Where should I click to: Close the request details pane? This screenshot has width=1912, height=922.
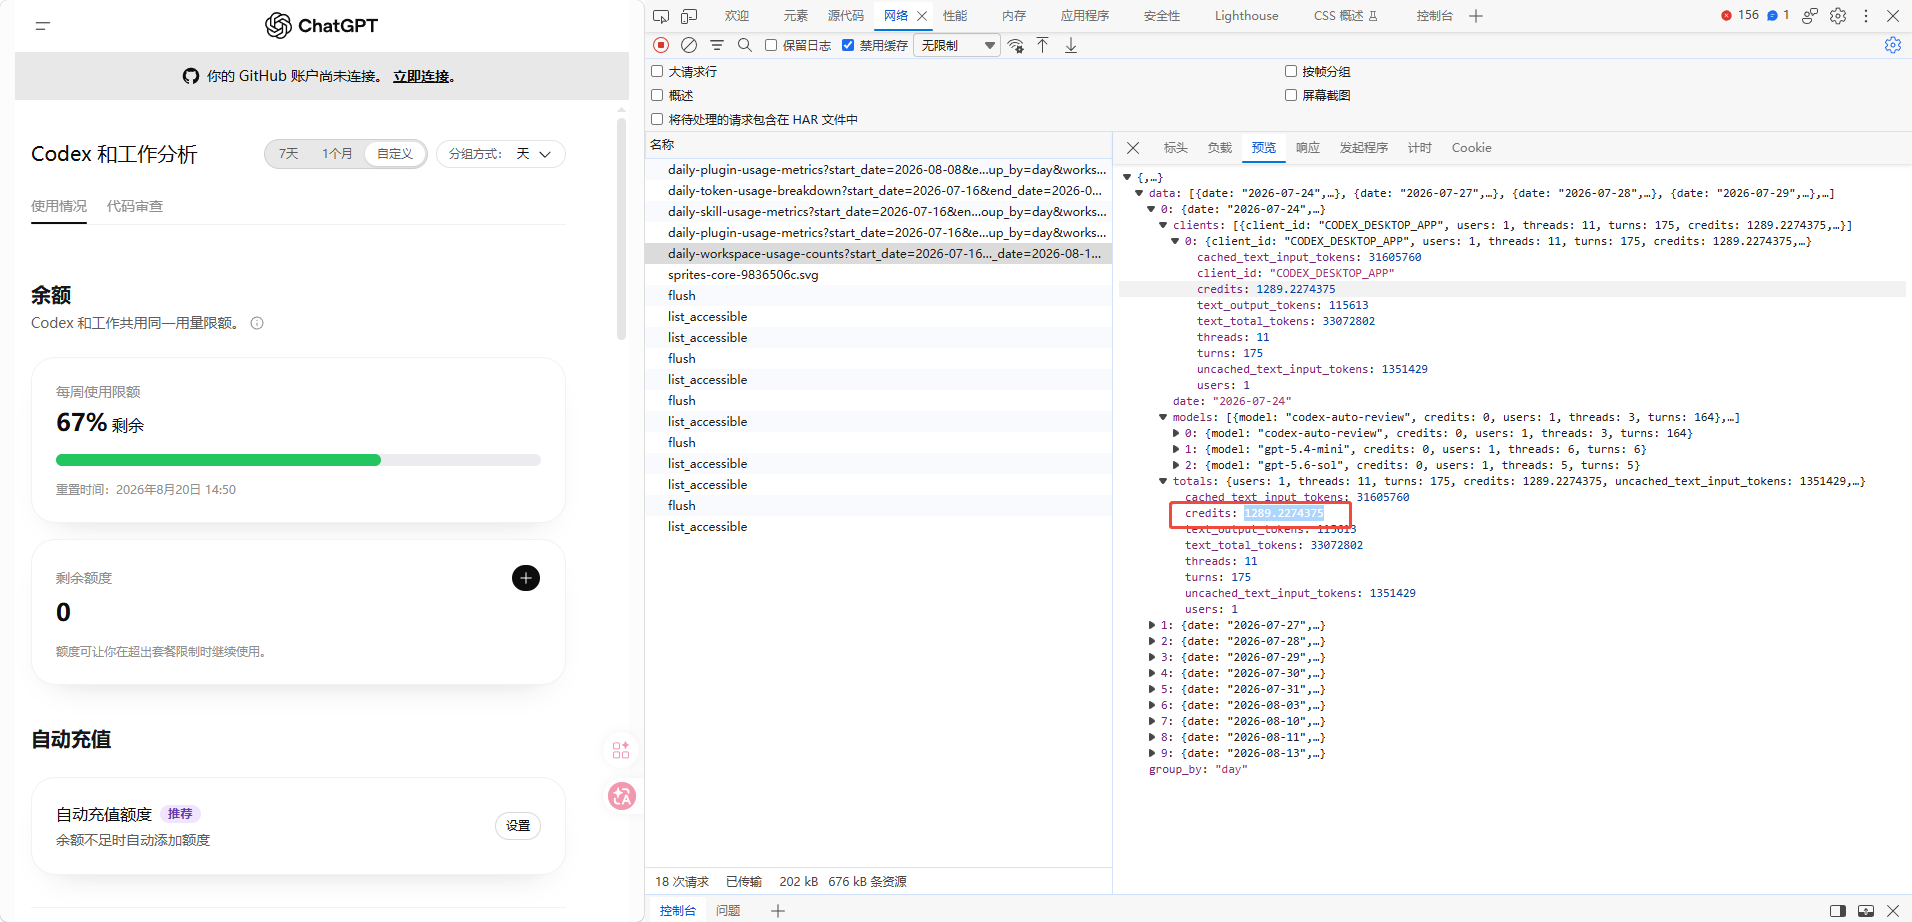tap(1133, 148)
